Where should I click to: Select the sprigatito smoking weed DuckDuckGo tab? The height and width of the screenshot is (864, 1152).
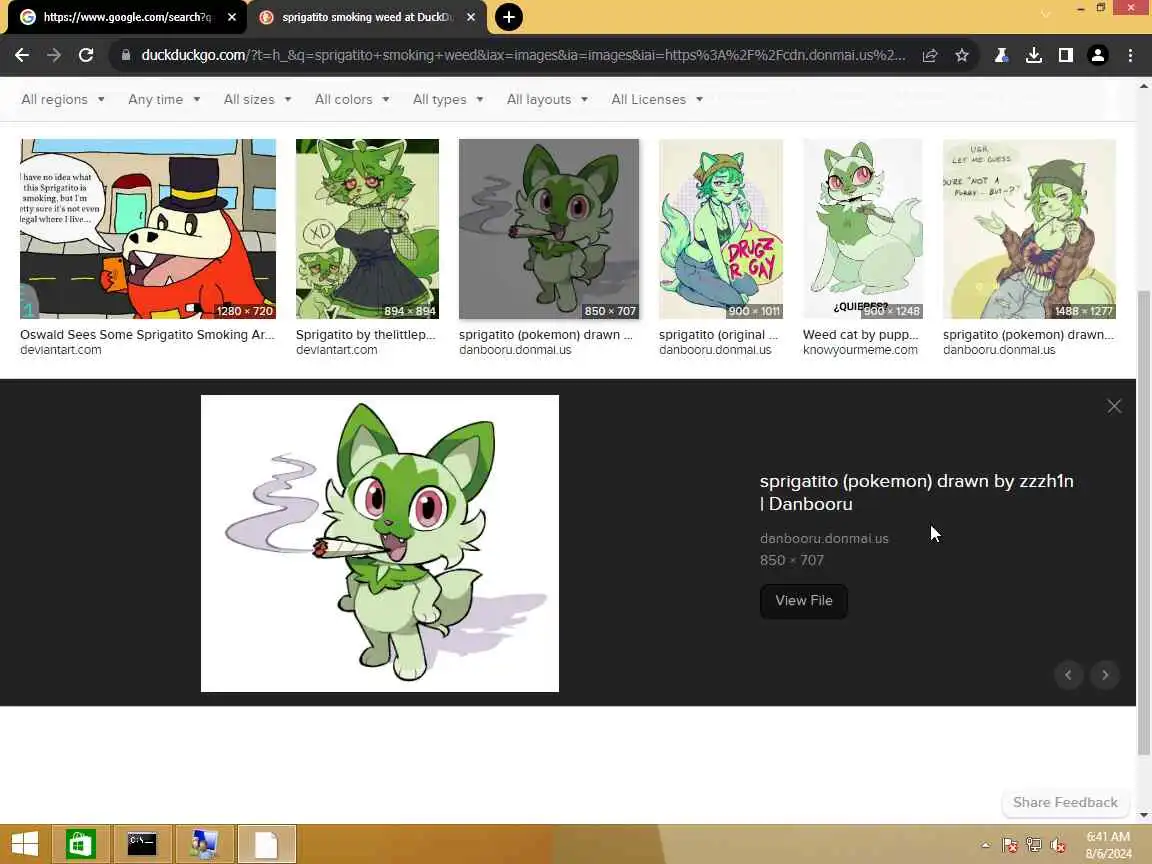click(367, 17)
